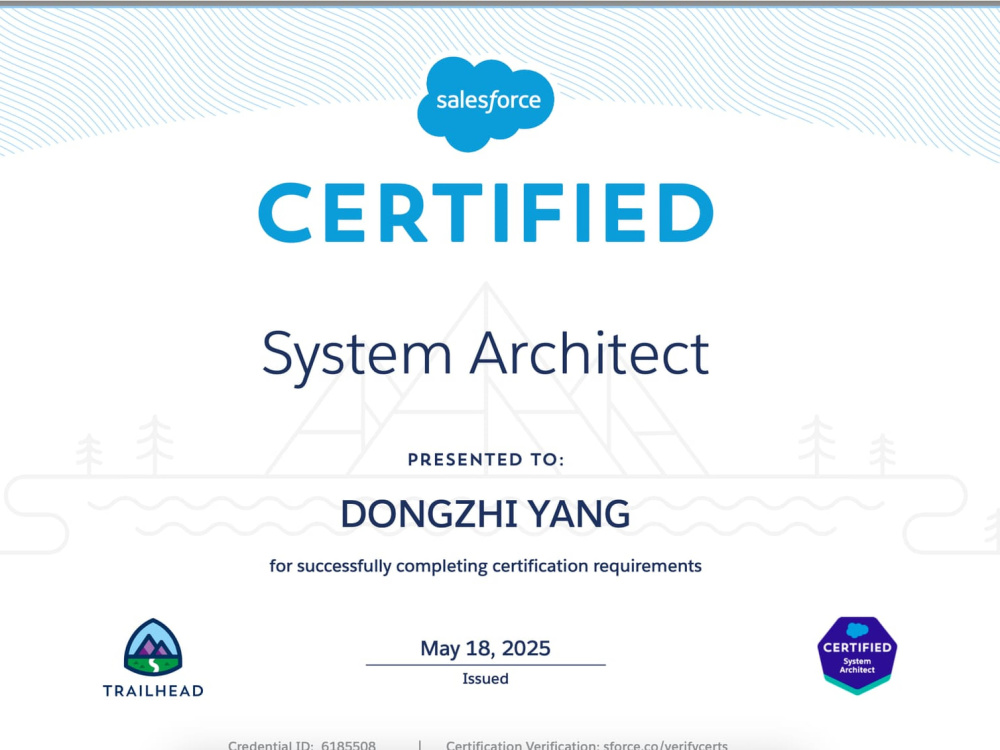The height and width of the screenshot is (750, 1000).
Task: Click the PRESENTED TO: label
Action: (486, 460)
